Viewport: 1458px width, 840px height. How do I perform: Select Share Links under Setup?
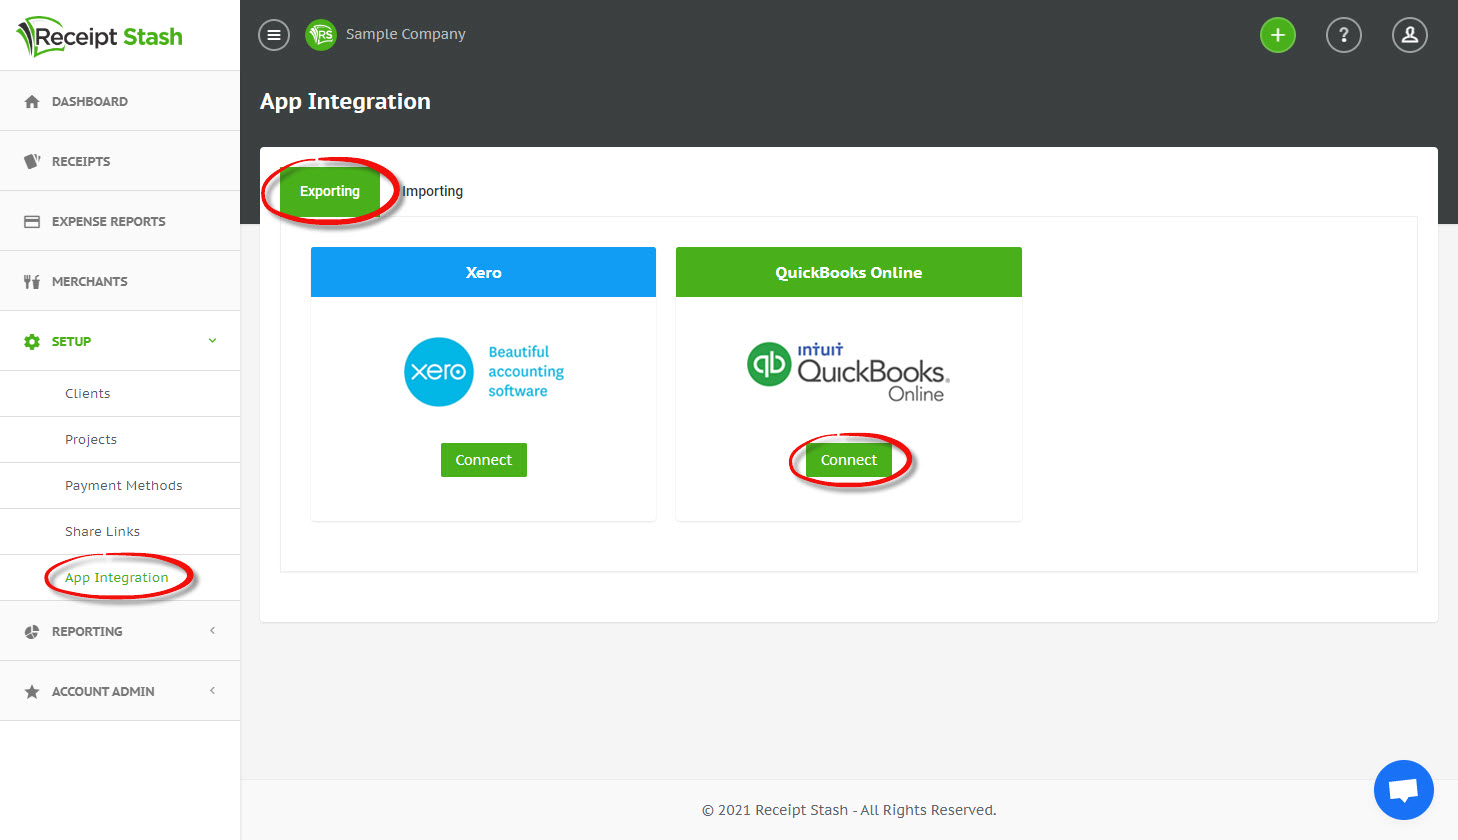tap(120, 532)
